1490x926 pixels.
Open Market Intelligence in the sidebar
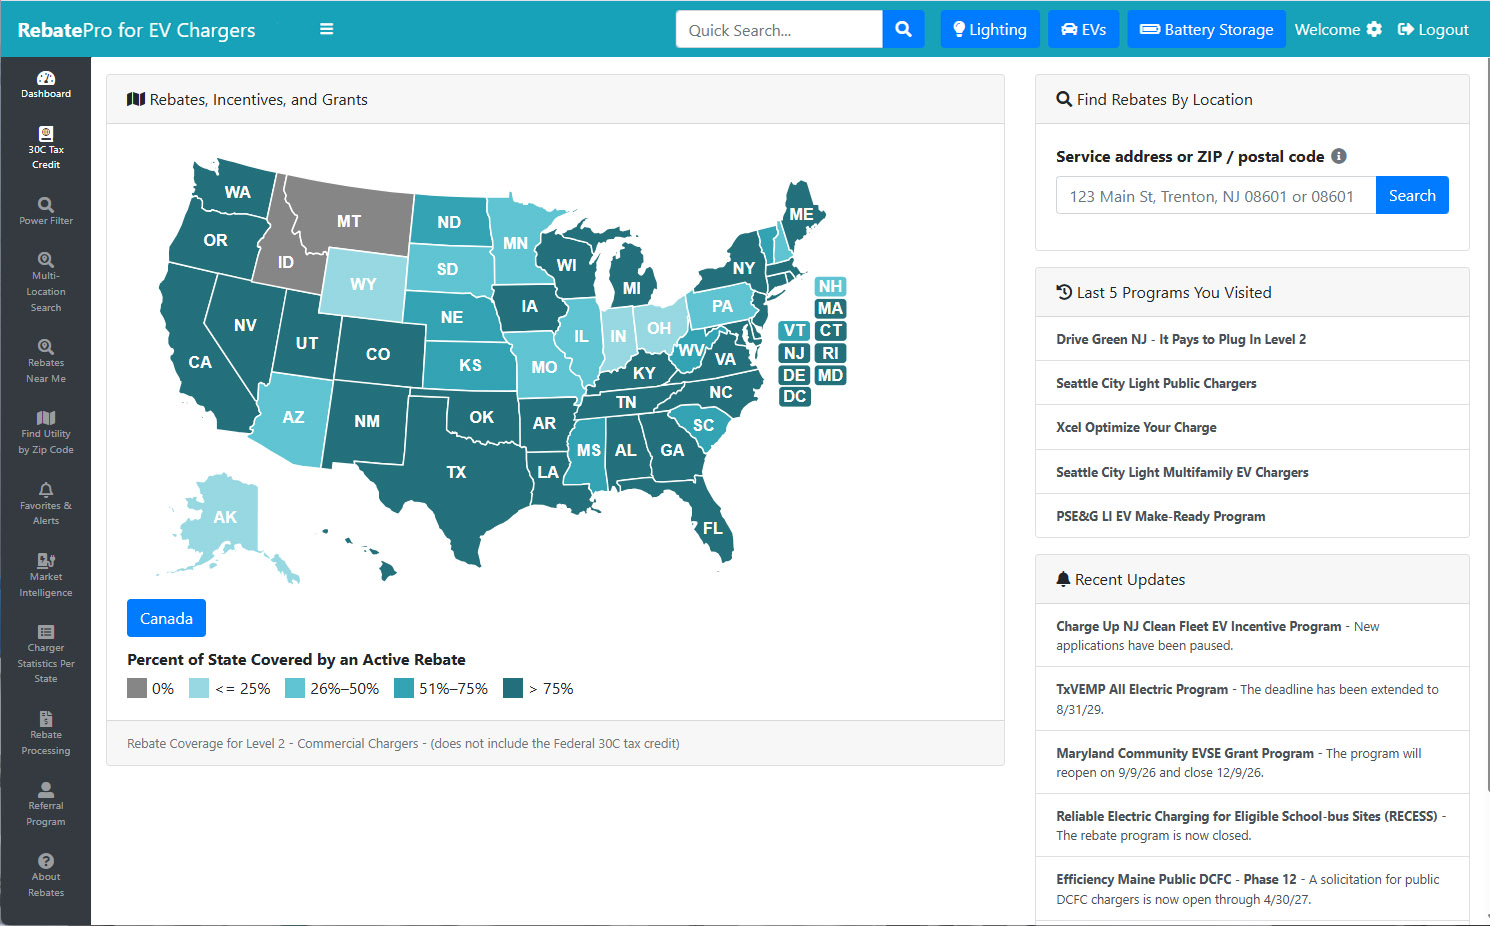[46, 575]
